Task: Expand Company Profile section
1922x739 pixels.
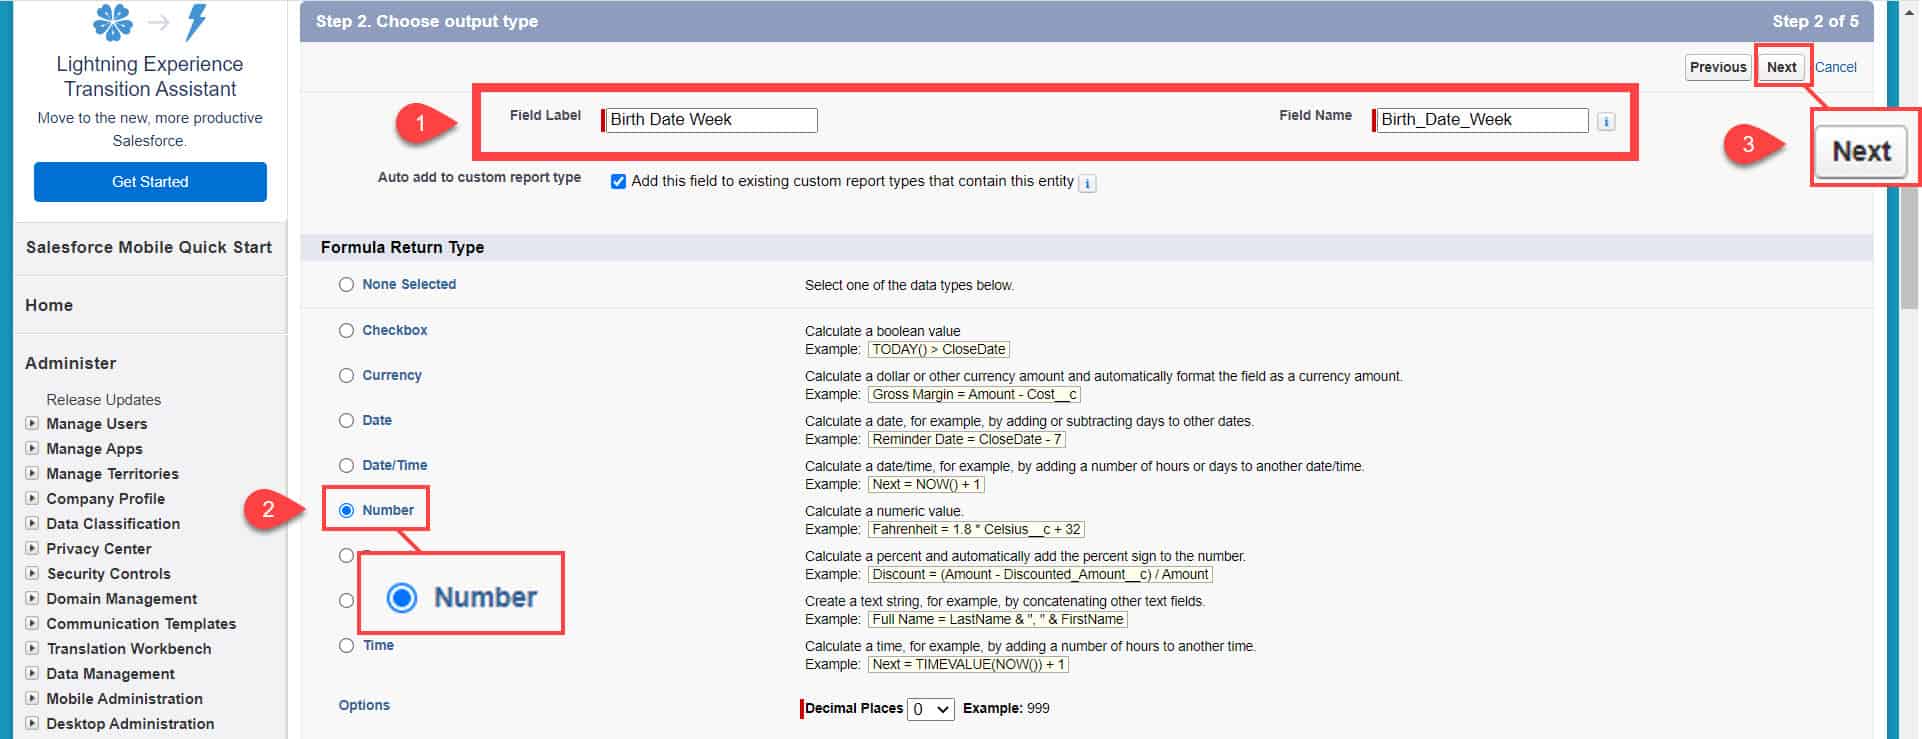Action: pos(32,499)
